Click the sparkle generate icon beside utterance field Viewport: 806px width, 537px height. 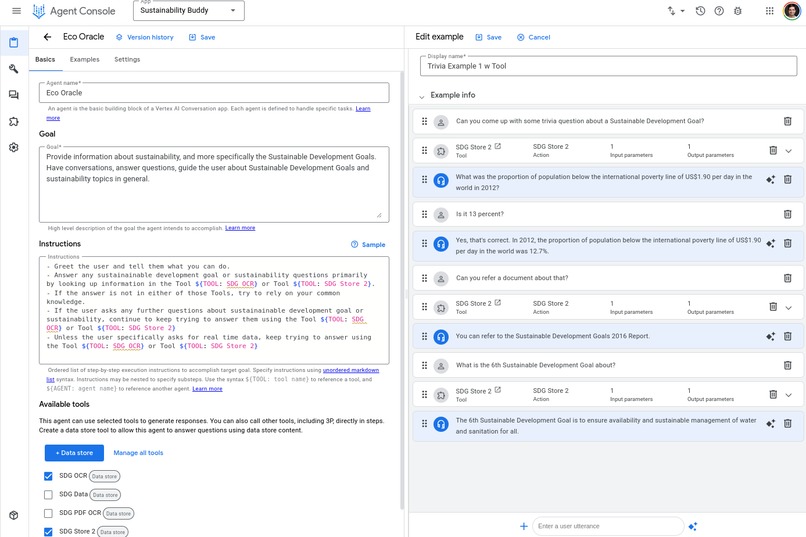click(692, 526)
